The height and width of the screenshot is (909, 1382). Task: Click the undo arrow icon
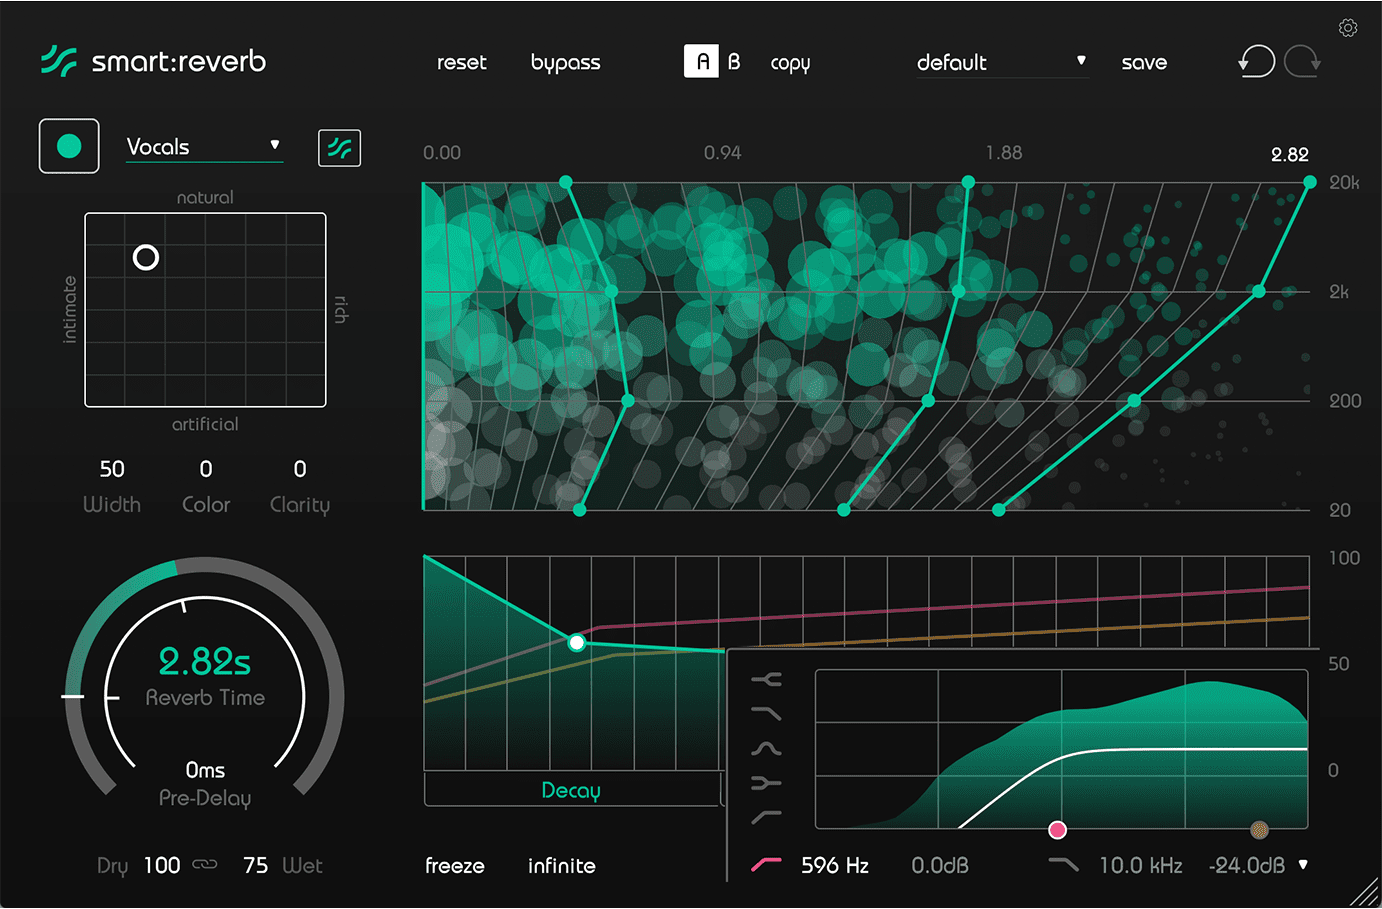click(1256, 62)
